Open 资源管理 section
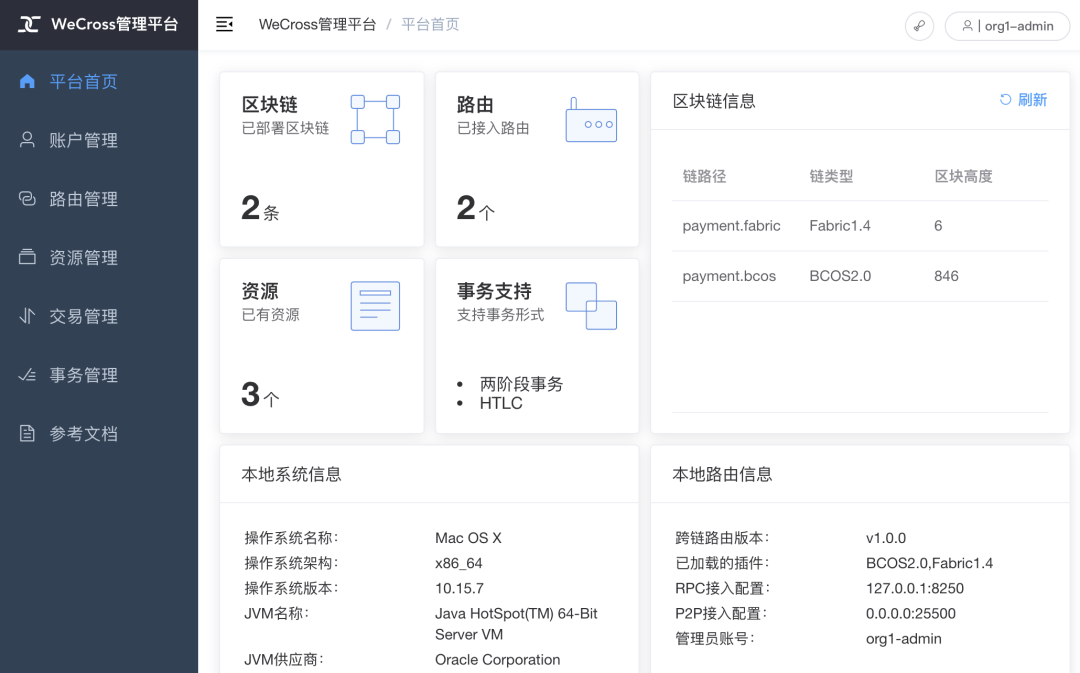The height and width of the screenshot is (673, 1080). [99, 257]
